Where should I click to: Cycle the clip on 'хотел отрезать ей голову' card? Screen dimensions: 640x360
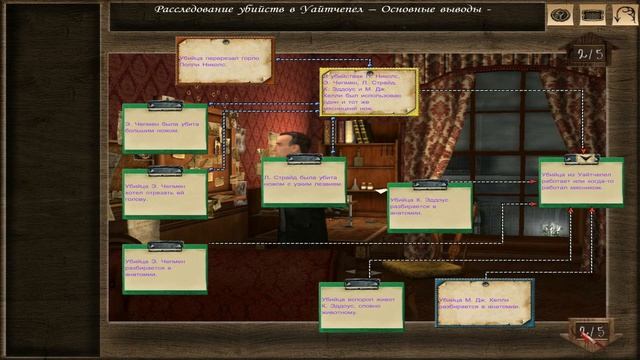pos(165,171)
